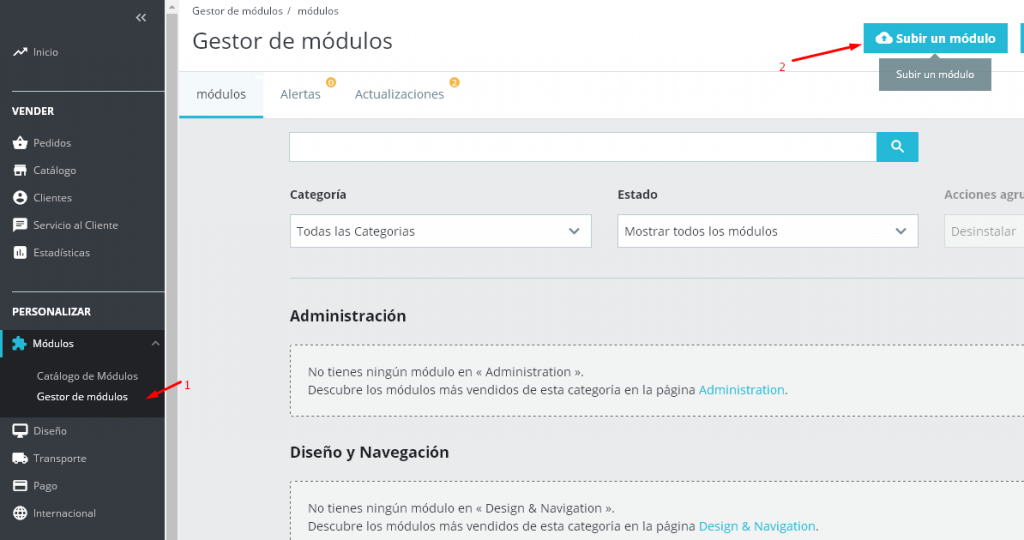Click the Pago credit card icon
The image size is (1024, 540).
click(20, 485)
